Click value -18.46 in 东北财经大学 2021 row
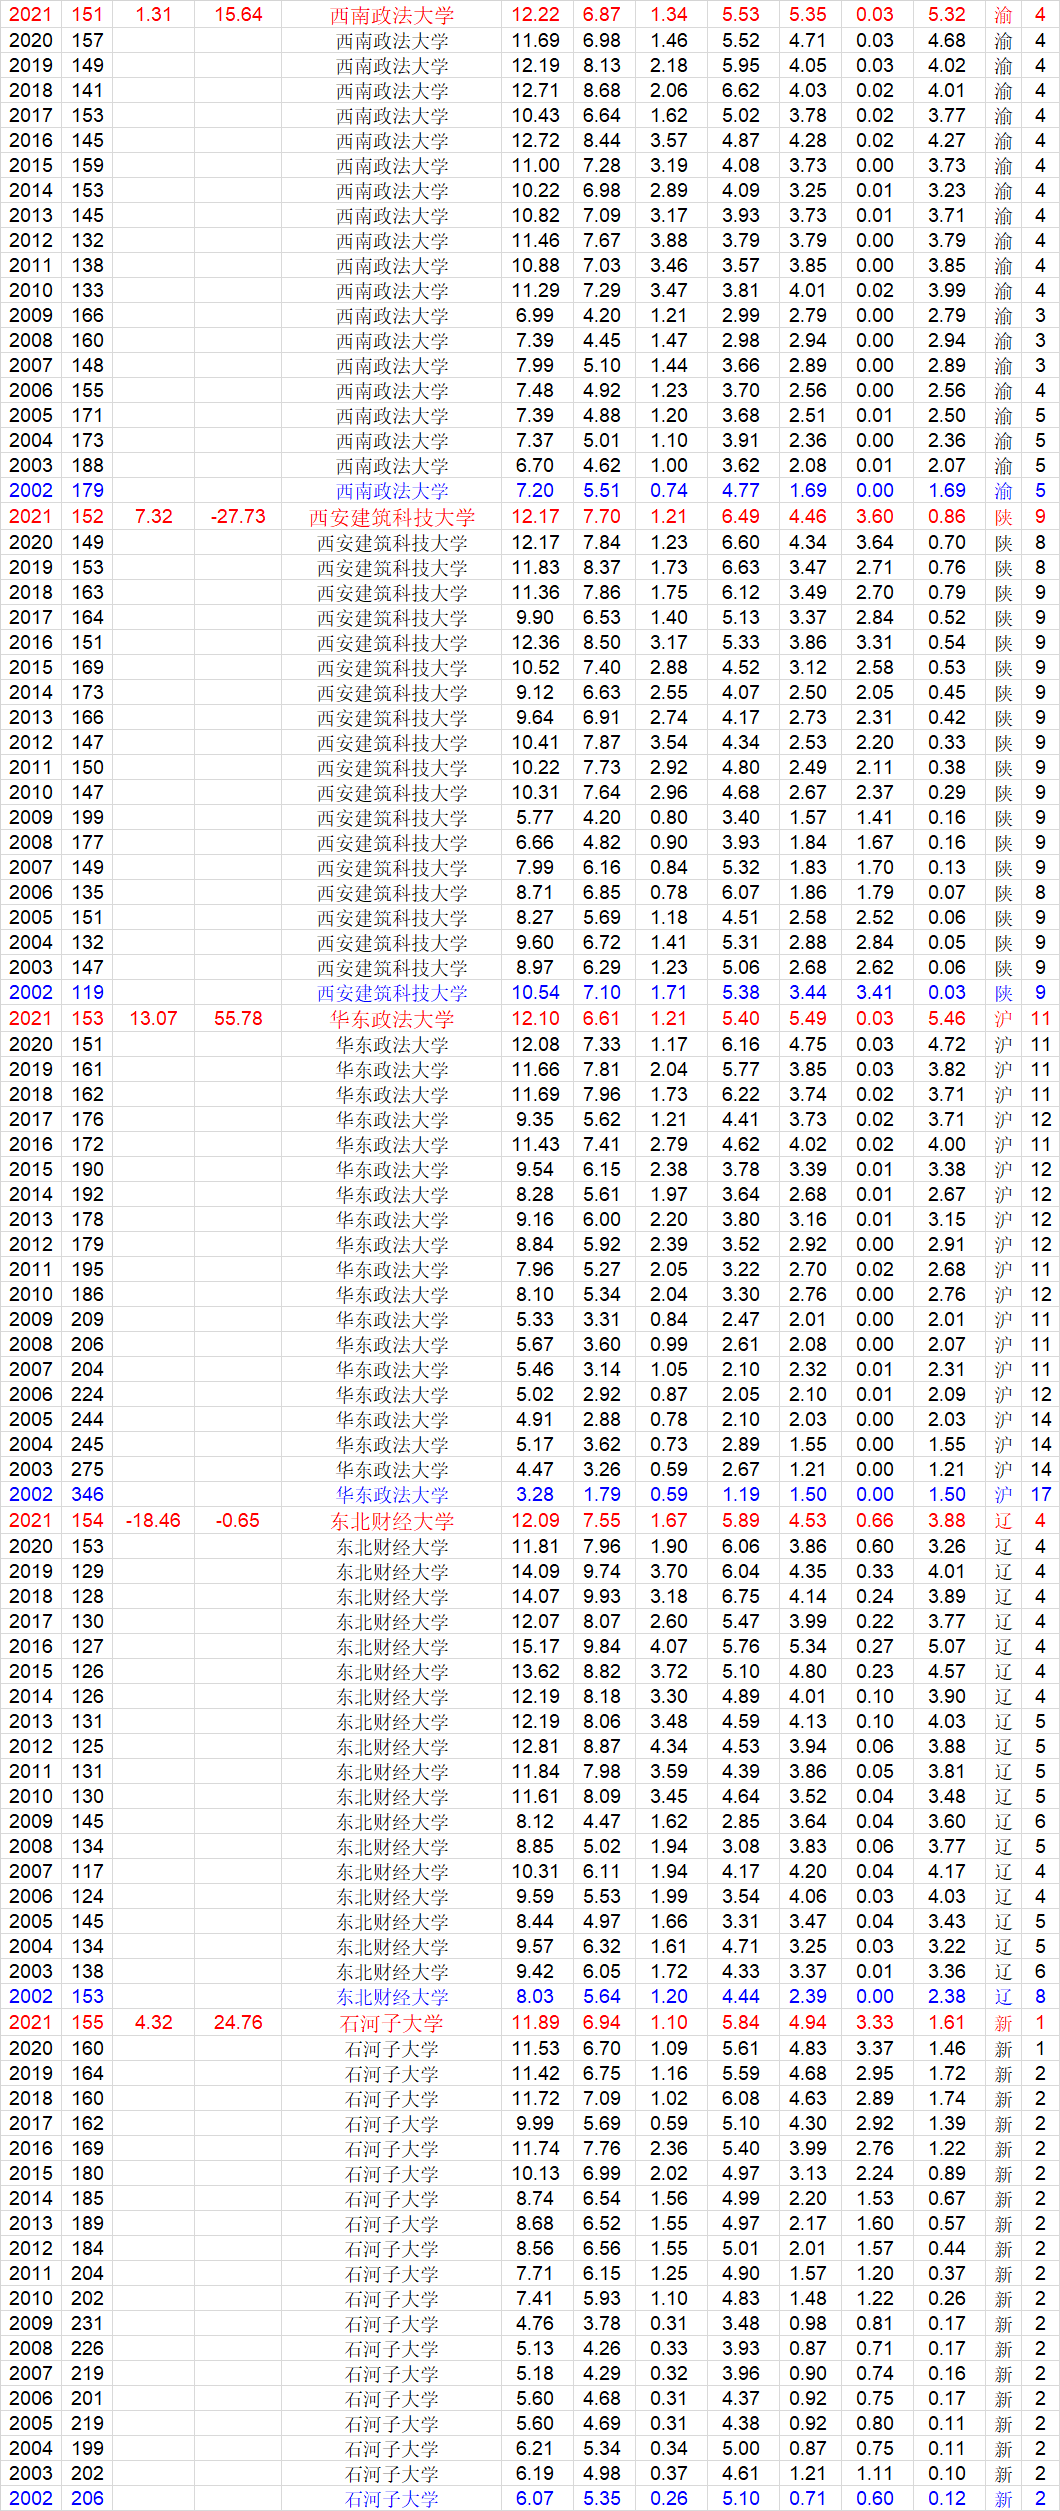 [x=153, y=1521]
